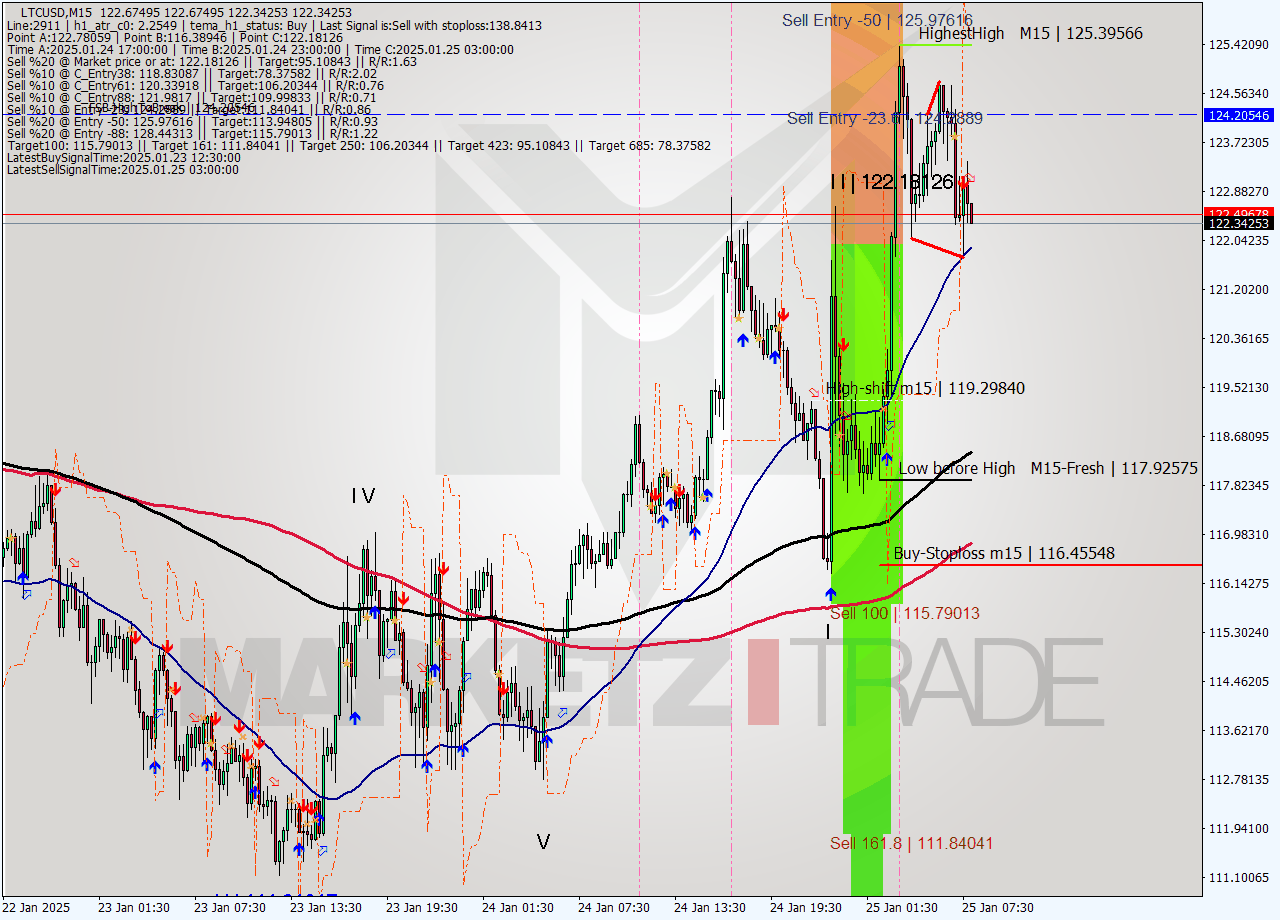This screenshot has height=920, width=1280.
Task: Click the 123.72305 price axis value
Action: tap(1239, 143)
